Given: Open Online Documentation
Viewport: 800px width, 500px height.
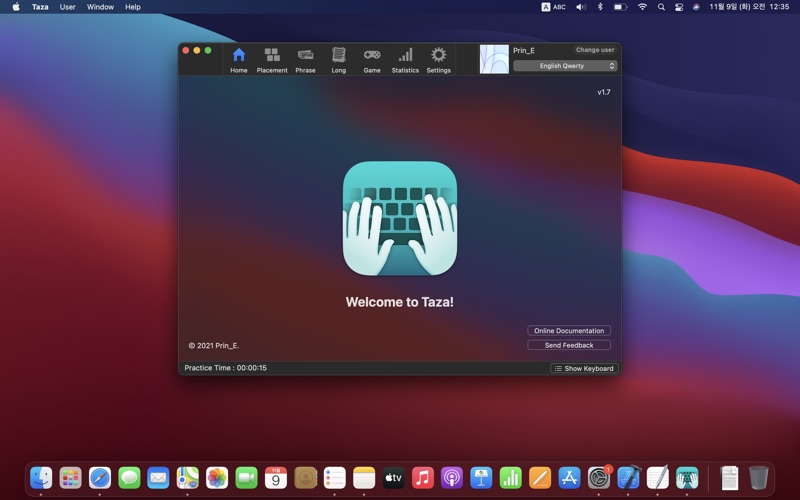Looking at the screenshot, I should tap(569, 331).
